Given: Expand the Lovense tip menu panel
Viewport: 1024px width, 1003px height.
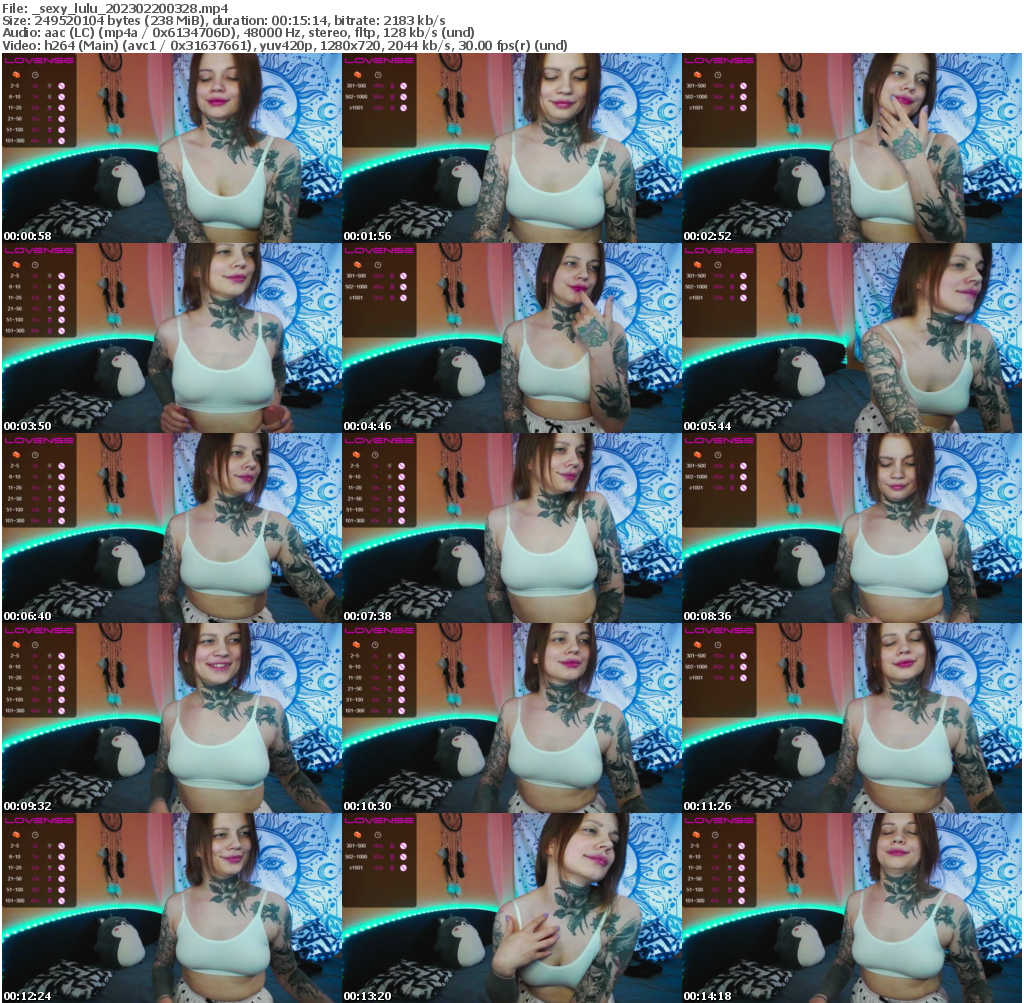Looking at the screenshot, I should [39, 60].
